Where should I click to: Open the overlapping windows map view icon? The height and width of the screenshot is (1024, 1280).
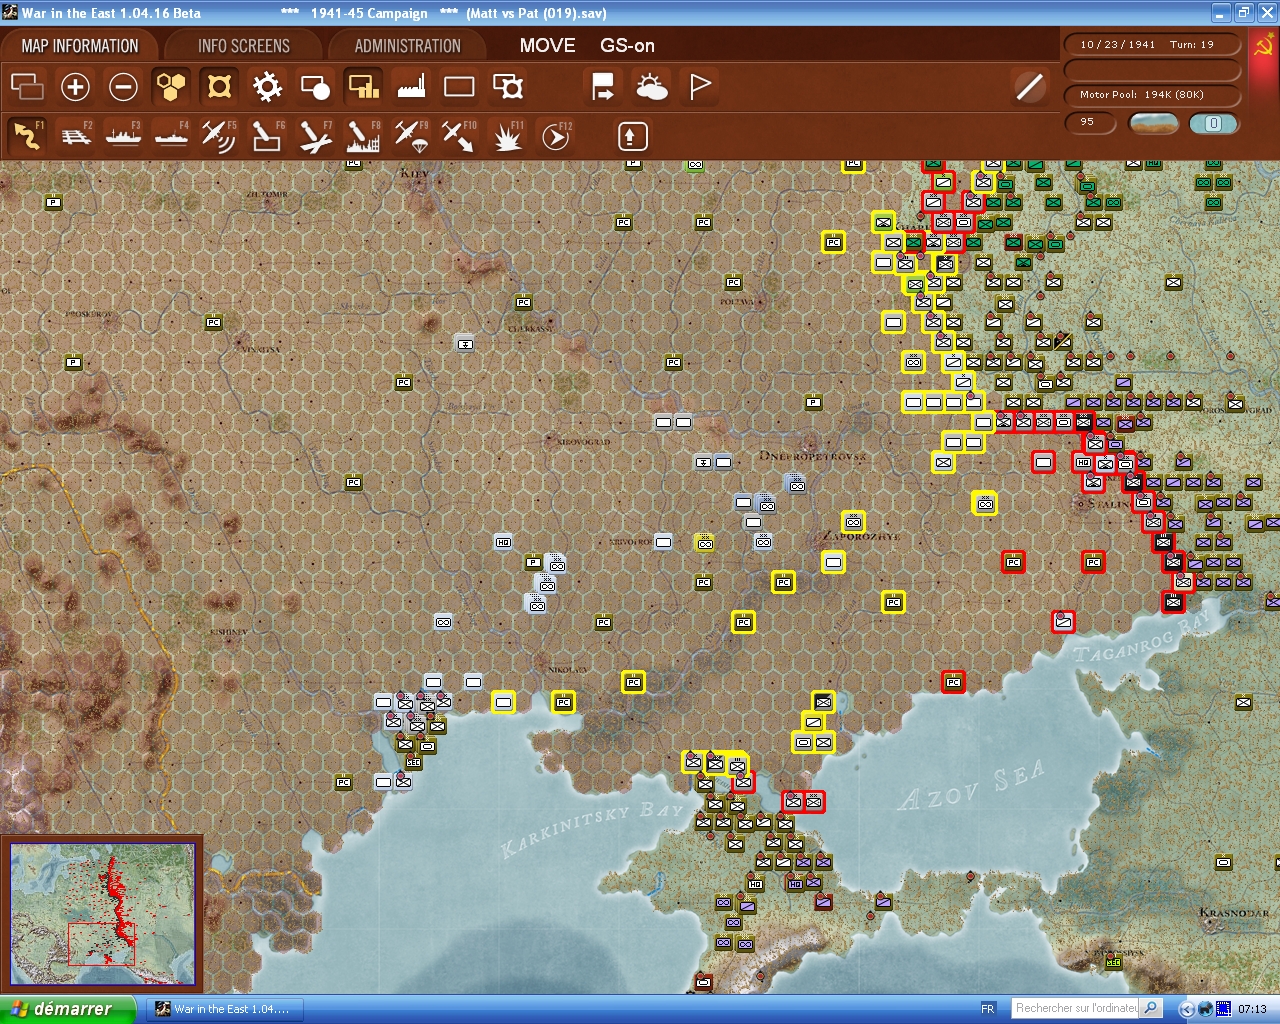27,87
